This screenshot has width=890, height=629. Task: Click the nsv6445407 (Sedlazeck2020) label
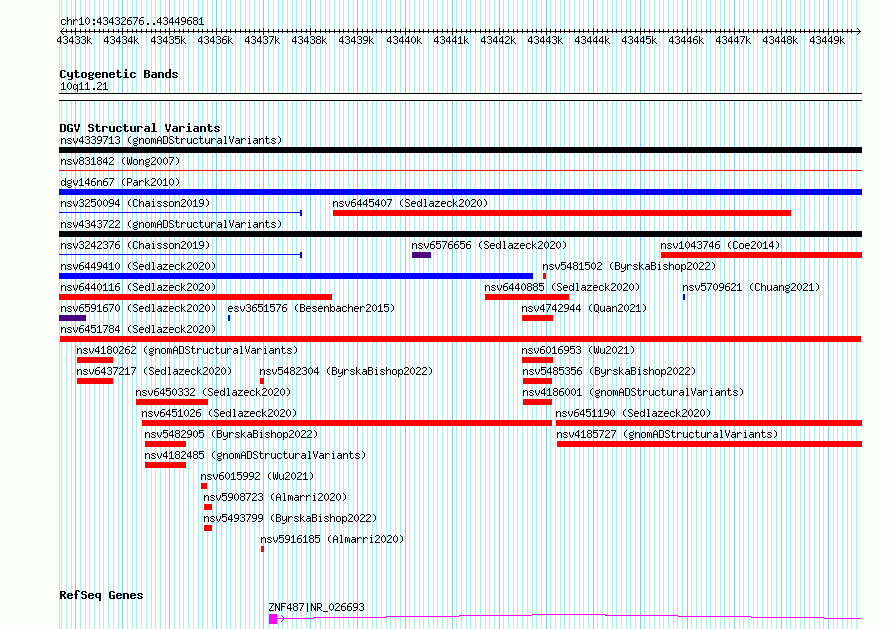pyautogui.click(x=410, y=203)
